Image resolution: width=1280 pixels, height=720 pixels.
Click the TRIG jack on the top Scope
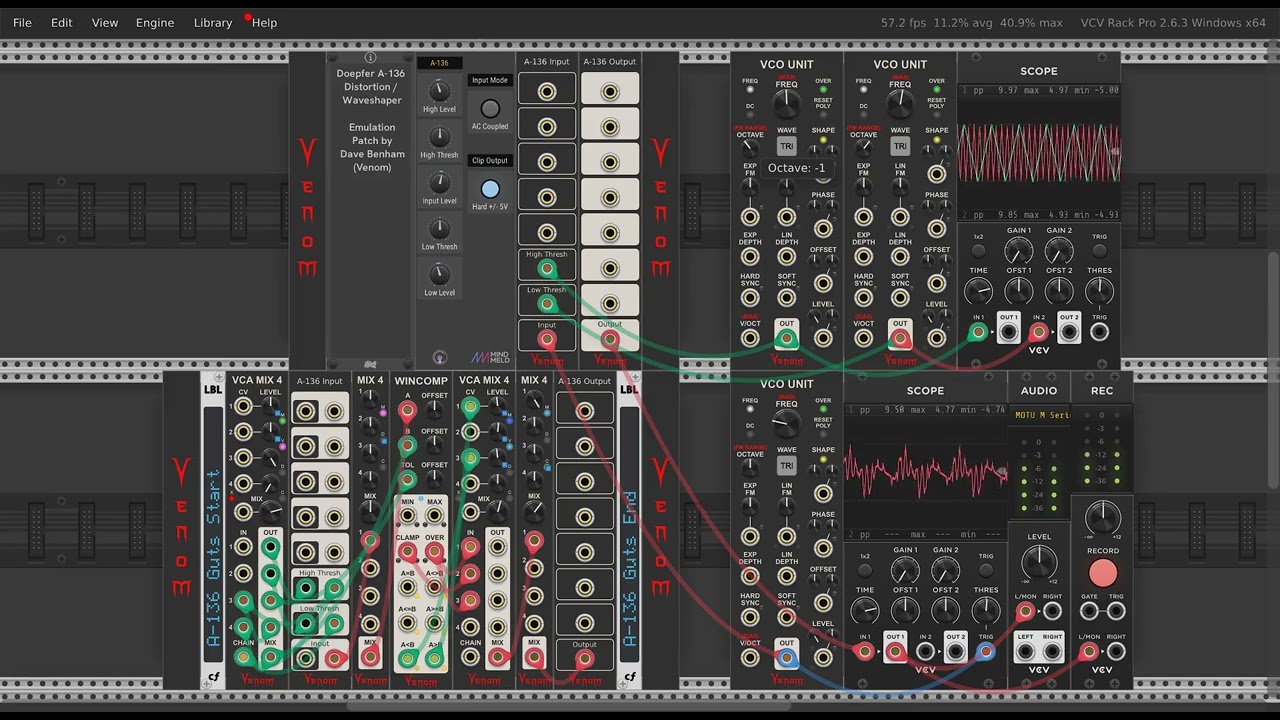tap(1099, 331)
